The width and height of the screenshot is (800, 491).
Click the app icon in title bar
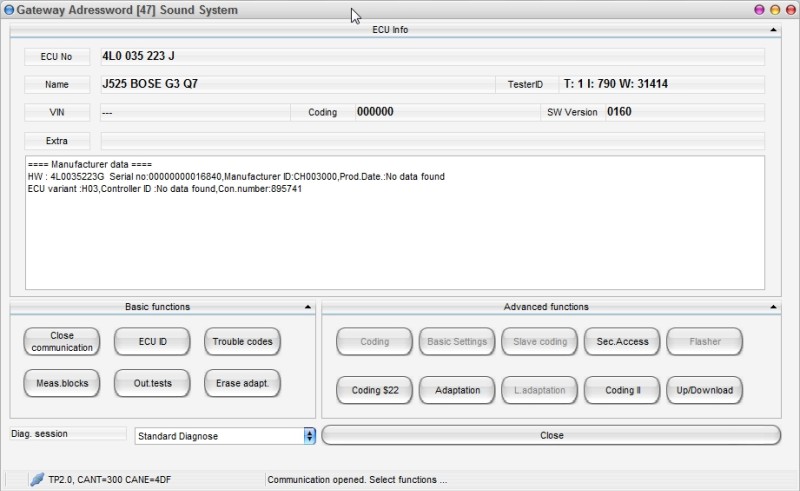[x=9, y=10]
